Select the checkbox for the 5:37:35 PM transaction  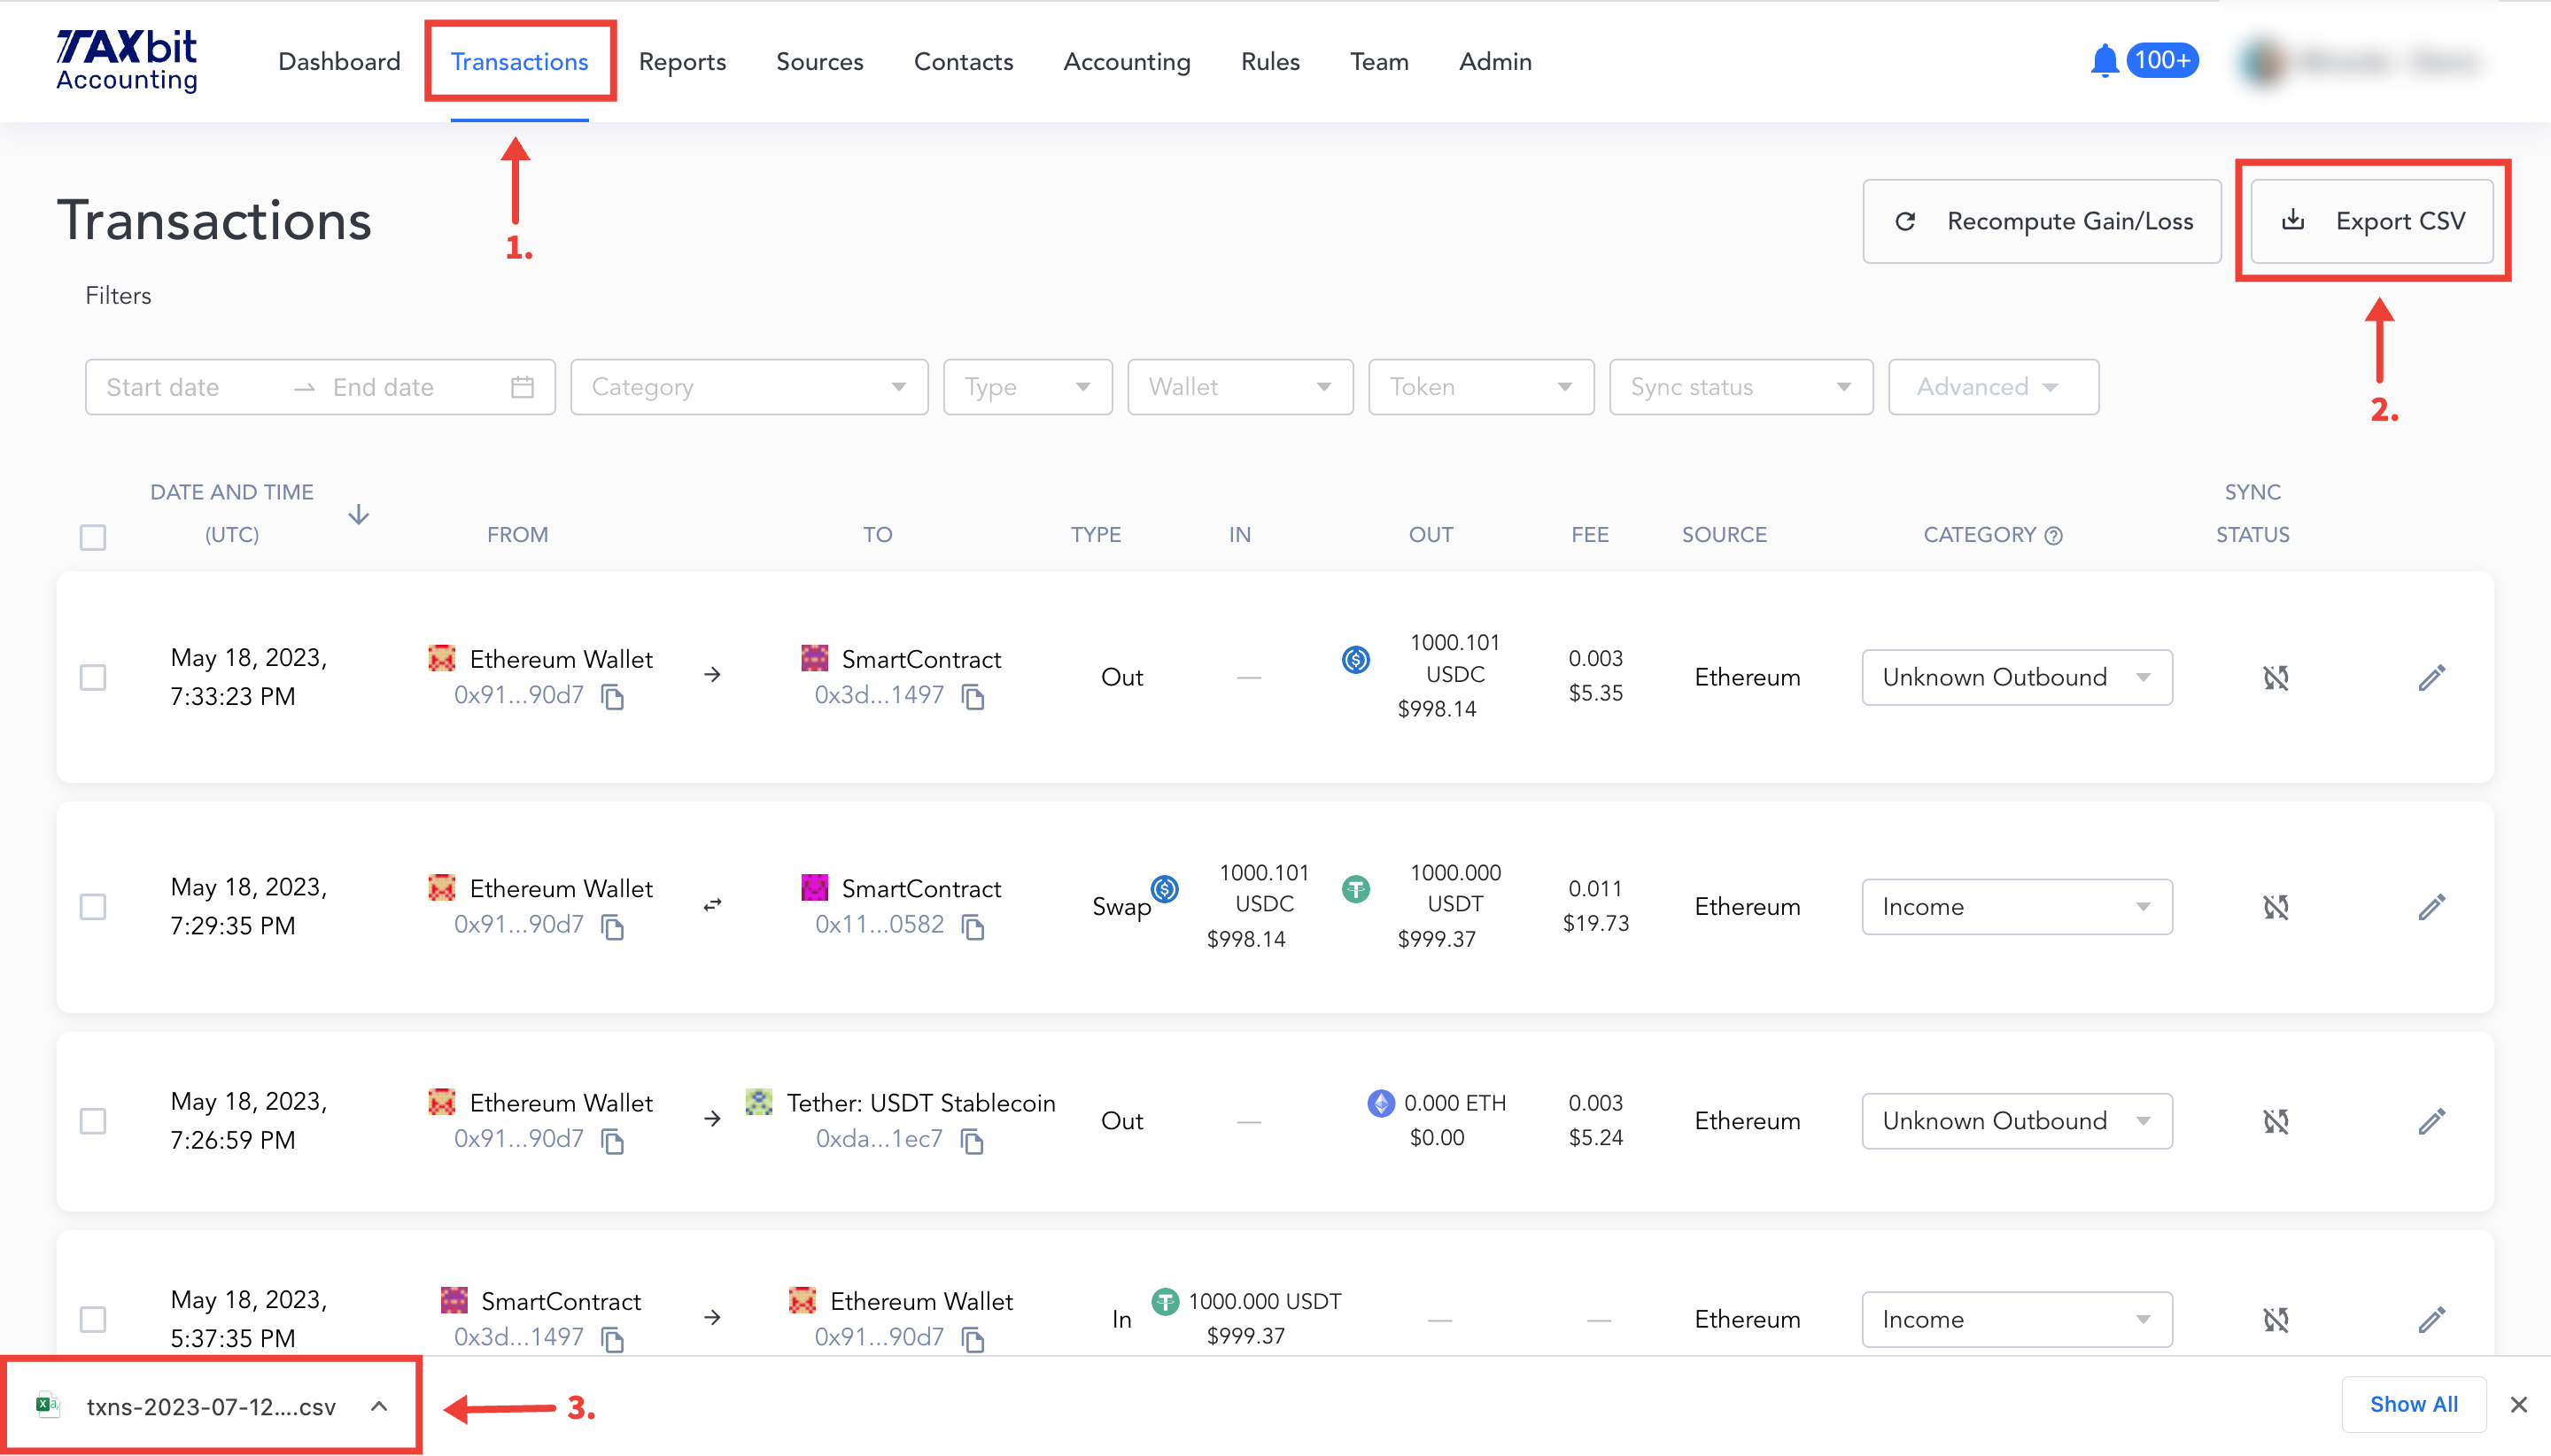pyautogui.click(x=93, y=1320)
